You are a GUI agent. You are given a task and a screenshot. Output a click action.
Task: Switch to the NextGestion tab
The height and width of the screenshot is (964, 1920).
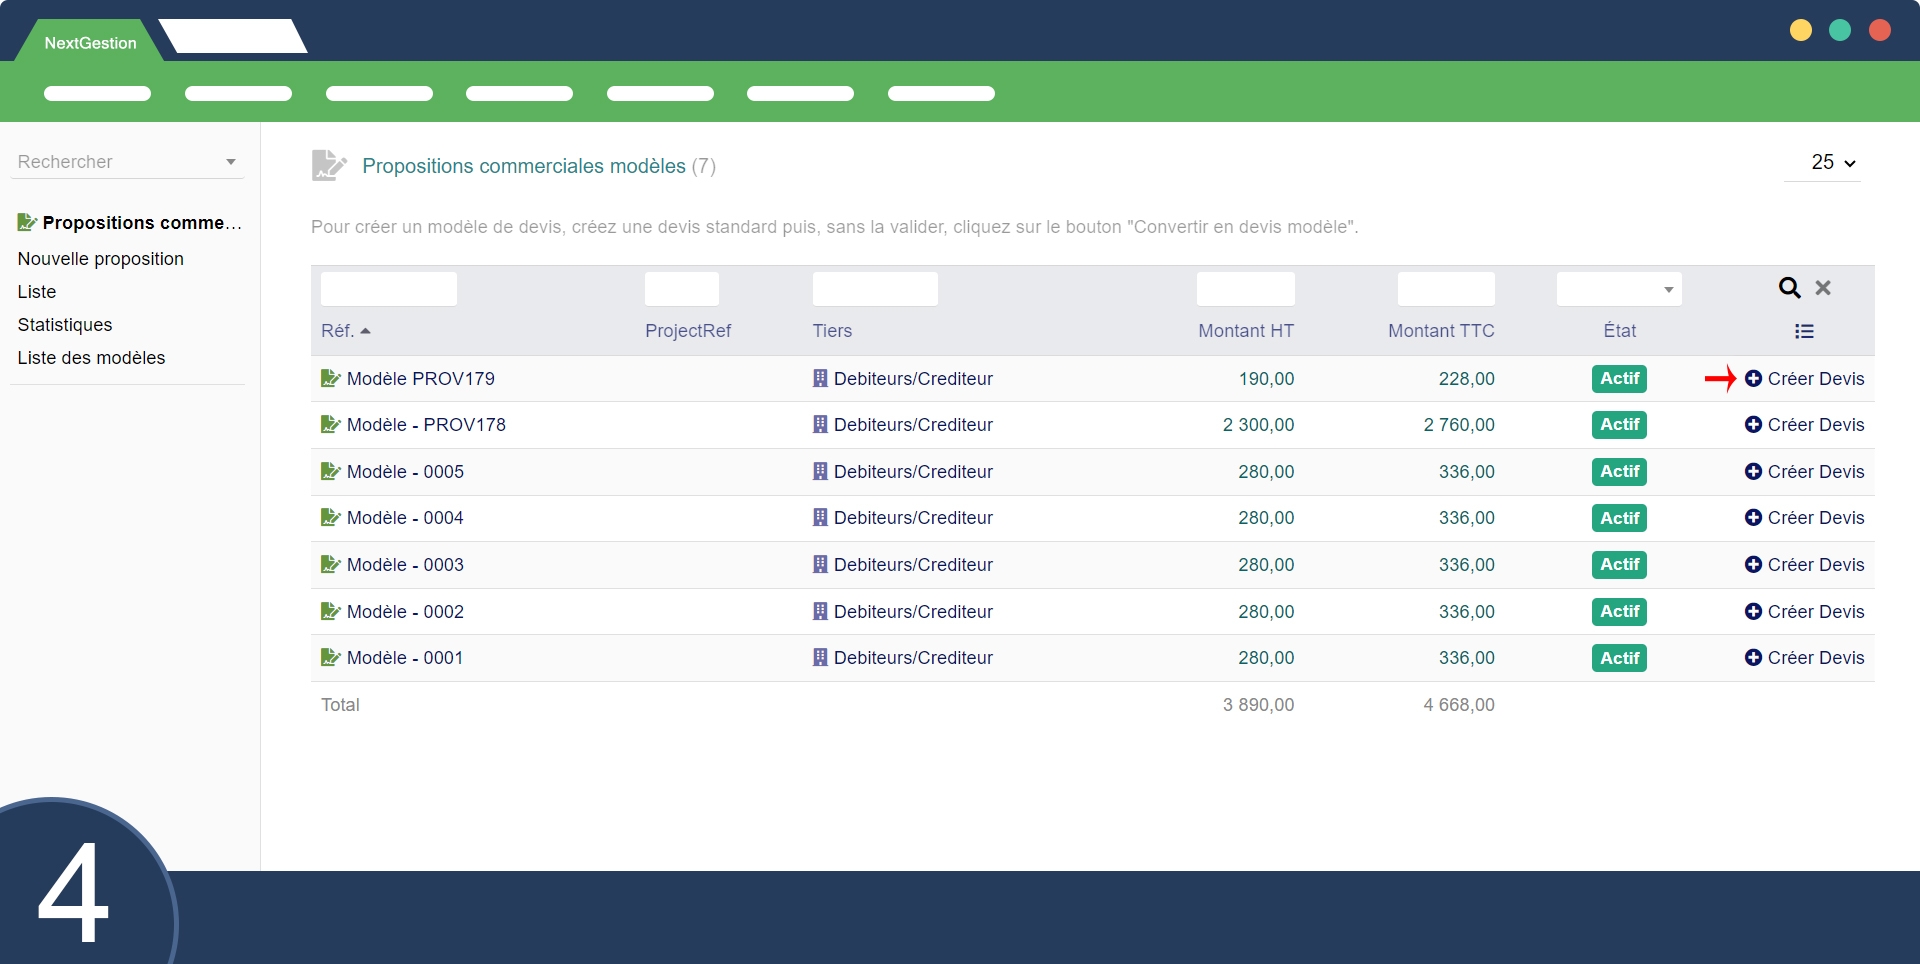(90, 43)
